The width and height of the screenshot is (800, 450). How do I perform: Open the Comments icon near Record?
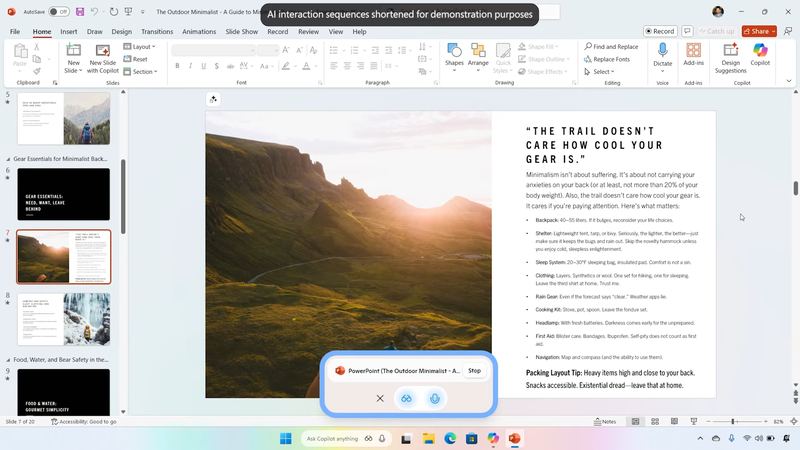tap(687, 31)
